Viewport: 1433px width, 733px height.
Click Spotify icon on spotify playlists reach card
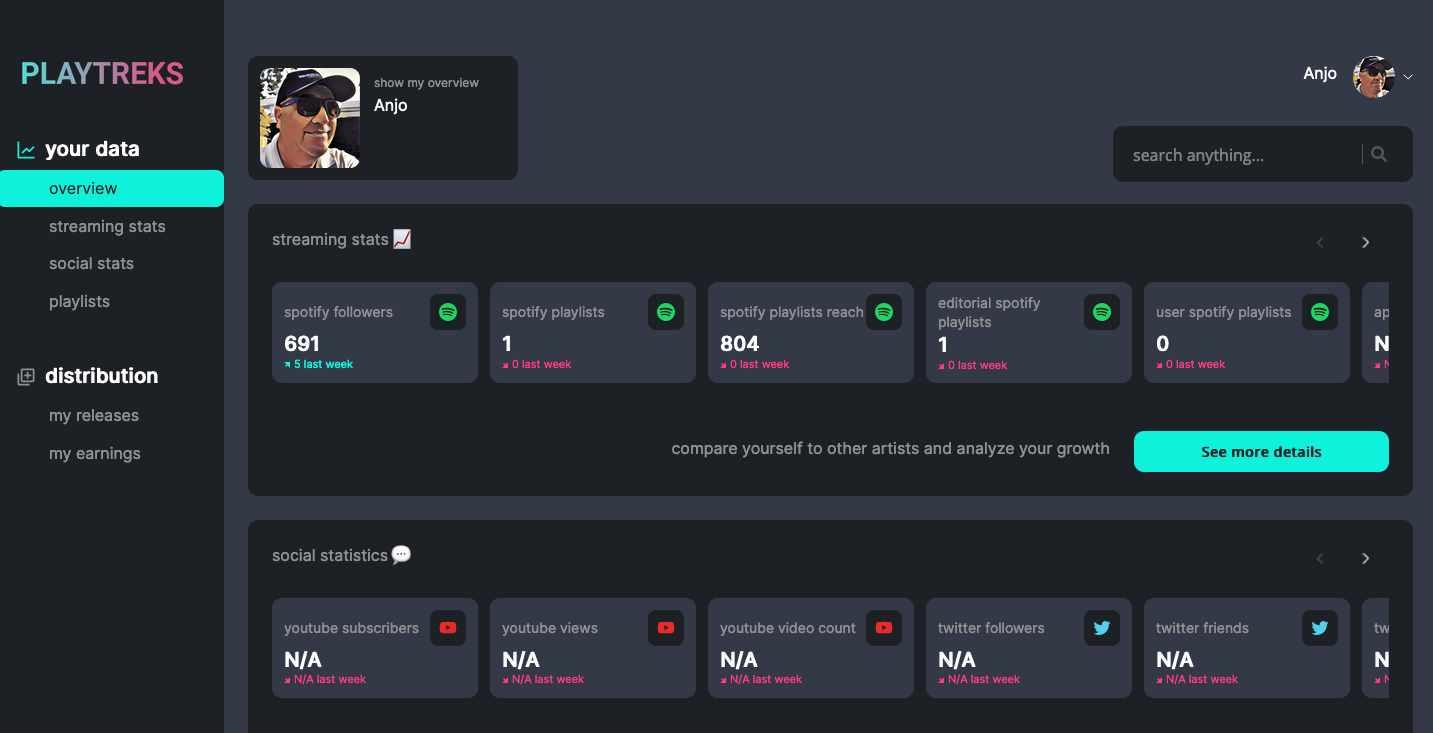click(883, 312)
